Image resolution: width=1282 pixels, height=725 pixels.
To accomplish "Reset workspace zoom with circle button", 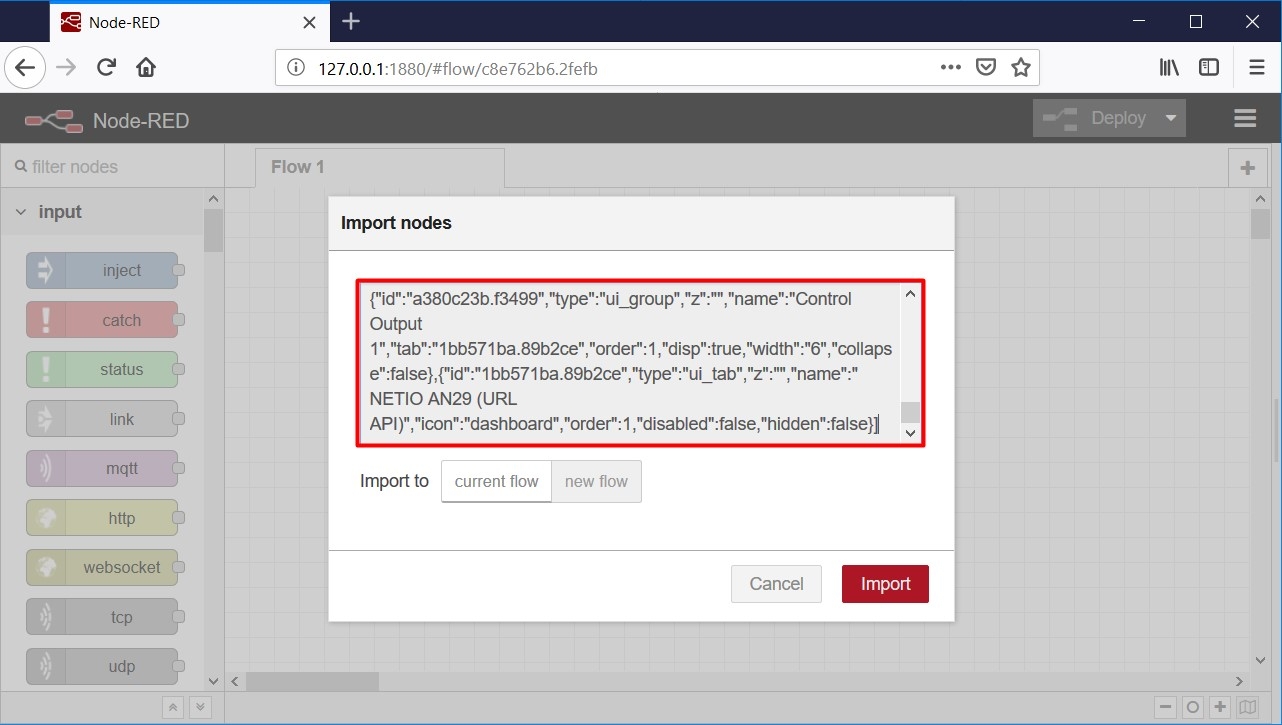I will 1192,707.
